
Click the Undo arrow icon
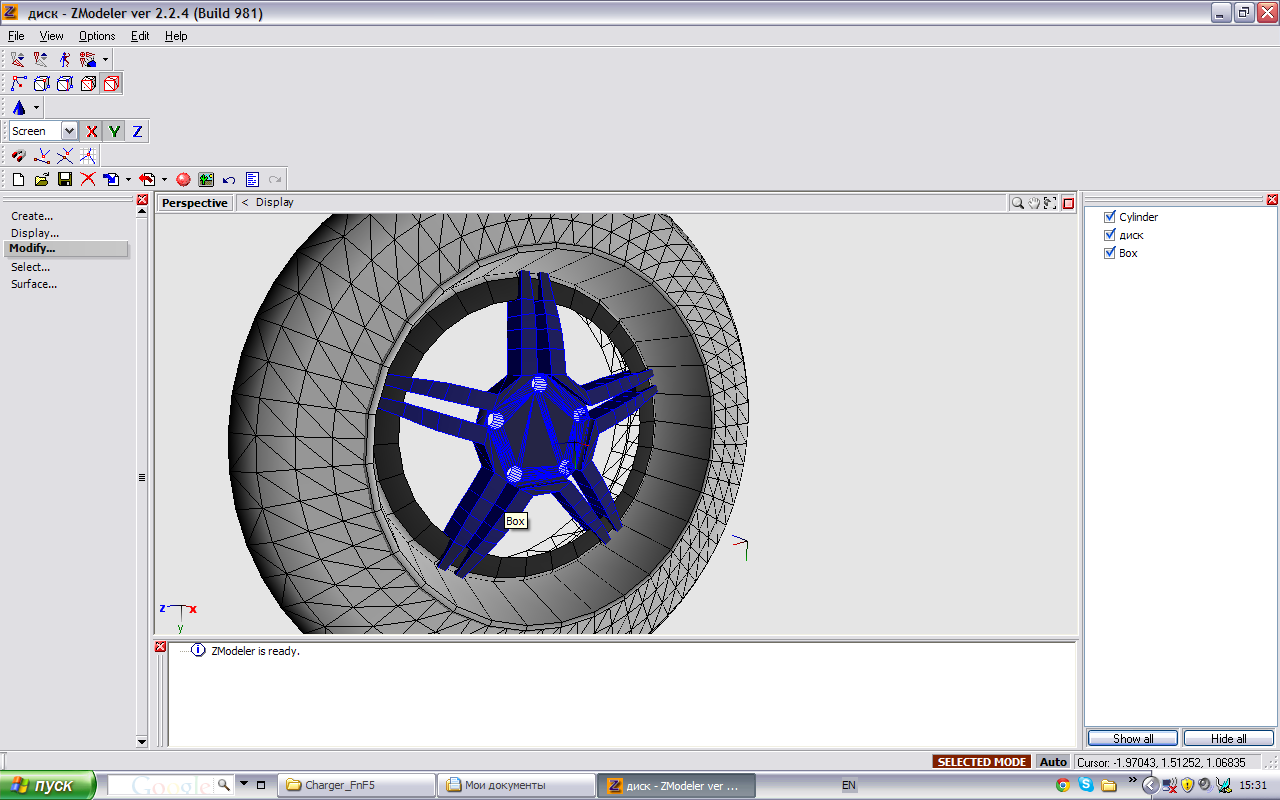[229, 180]
